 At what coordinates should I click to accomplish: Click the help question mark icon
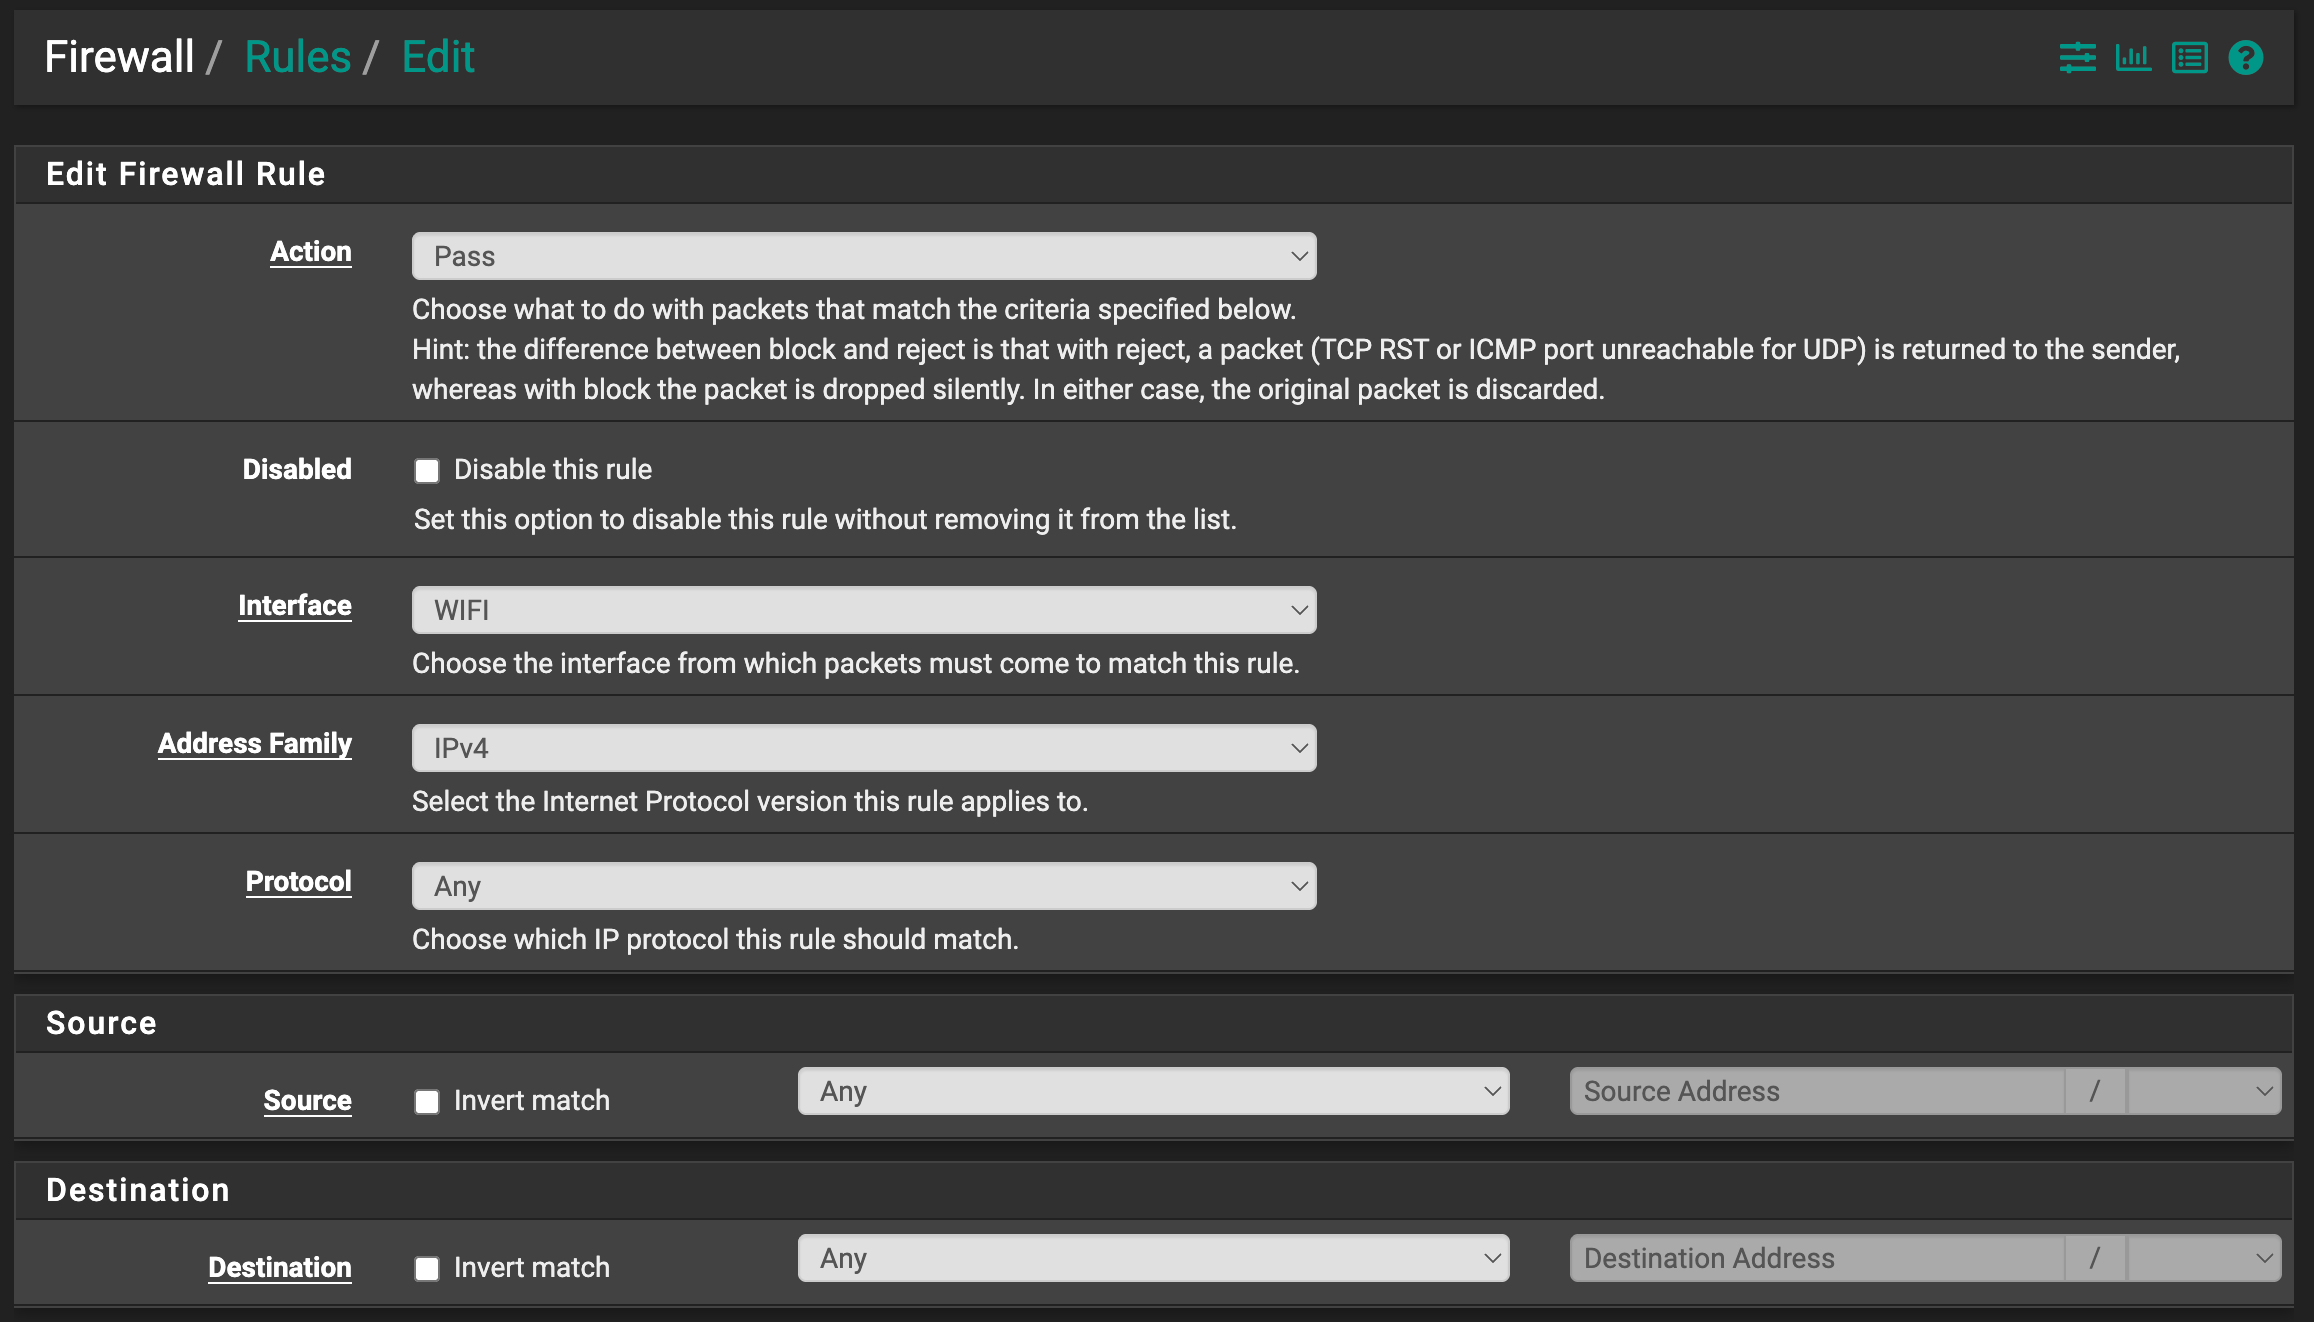(2245, 58)
